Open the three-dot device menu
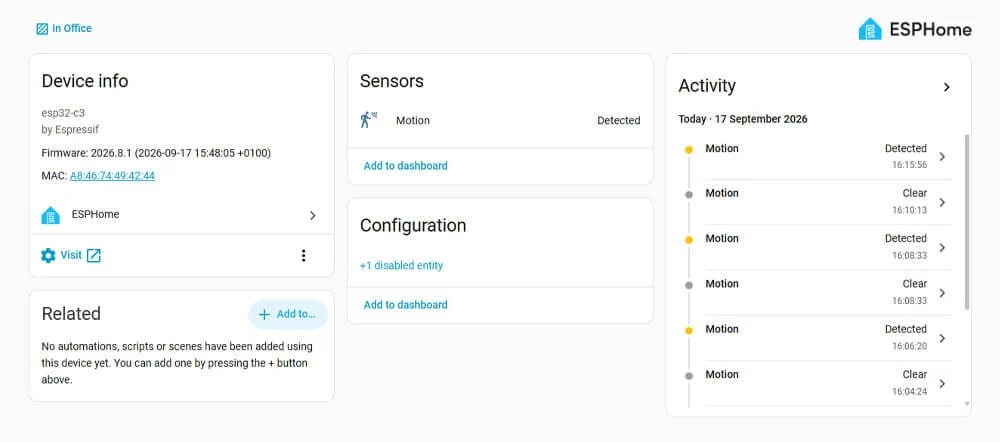1000x442 pixels. click(x=304, y=256)
